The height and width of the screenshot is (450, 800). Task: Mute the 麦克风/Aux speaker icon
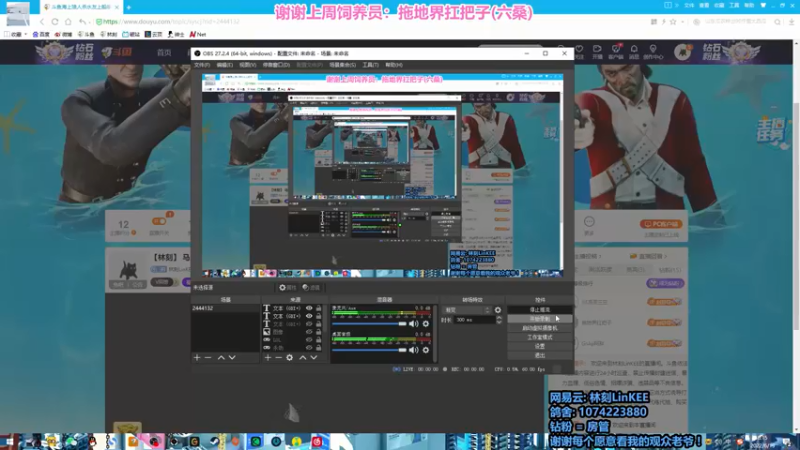(414, 323)
